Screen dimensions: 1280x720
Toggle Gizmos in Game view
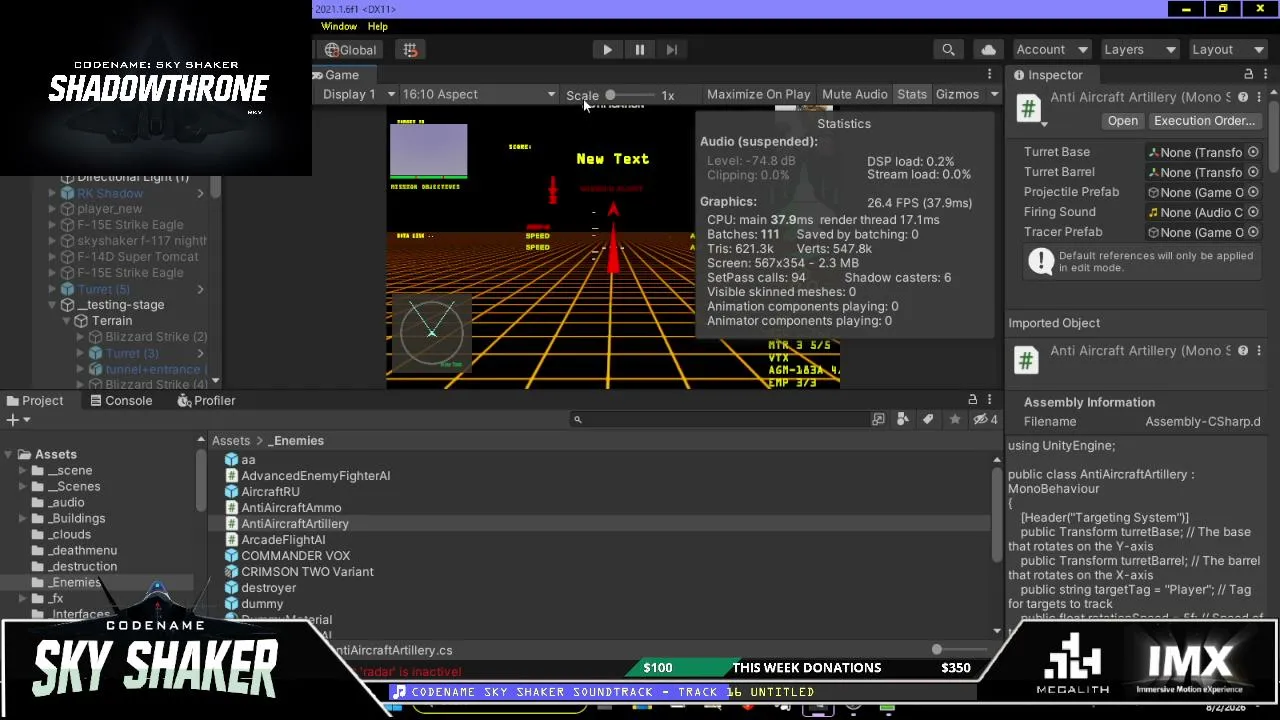957,94
